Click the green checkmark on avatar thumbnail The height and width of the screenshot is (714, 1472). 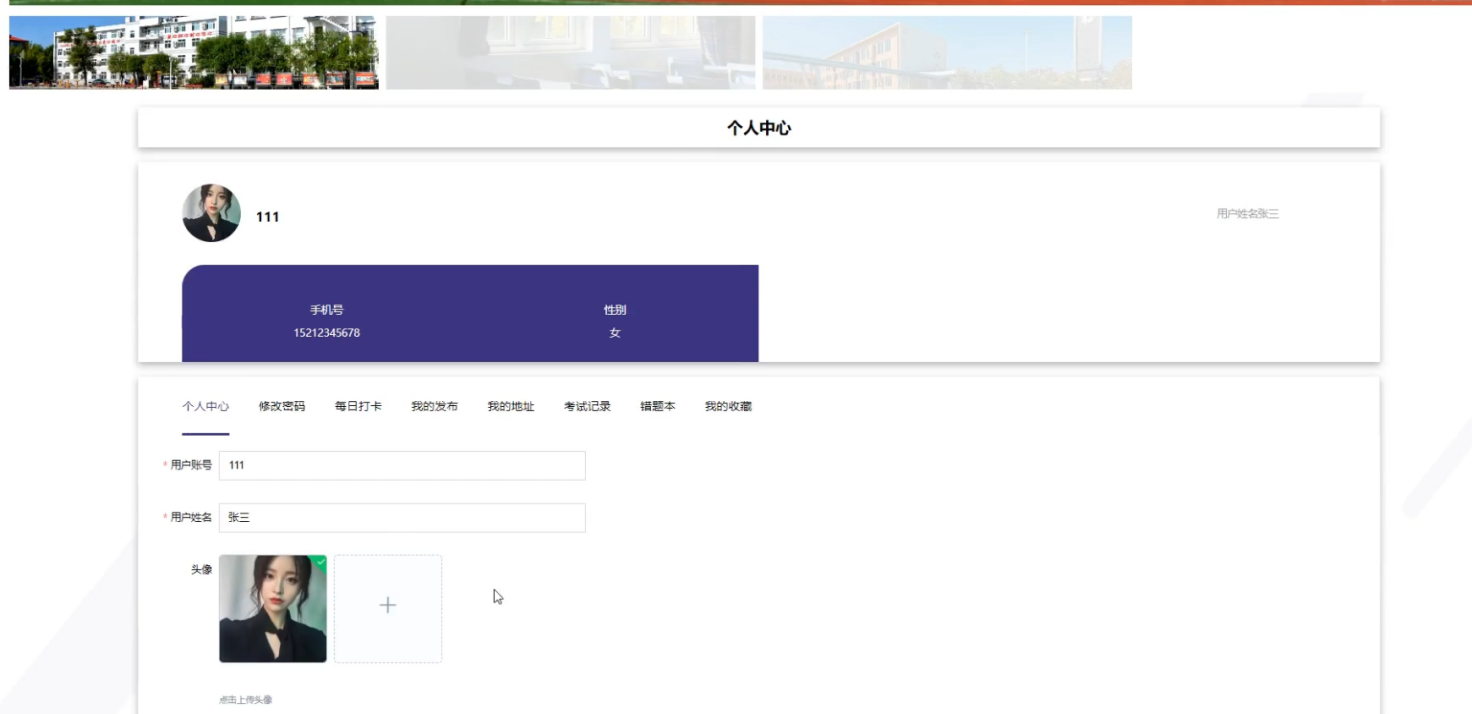tap(320, 563)
